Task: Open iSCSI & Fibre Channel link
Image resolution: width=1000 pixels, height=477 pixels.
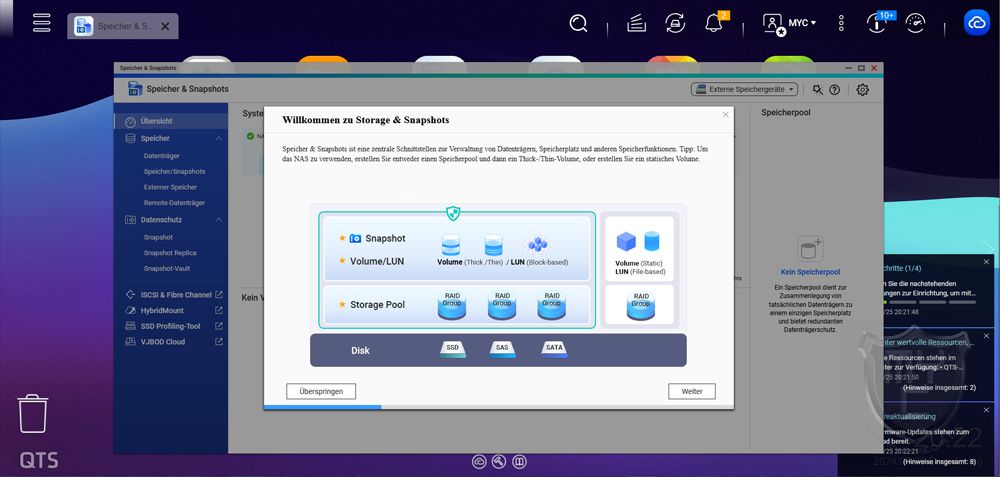Action: coord(176,295)
